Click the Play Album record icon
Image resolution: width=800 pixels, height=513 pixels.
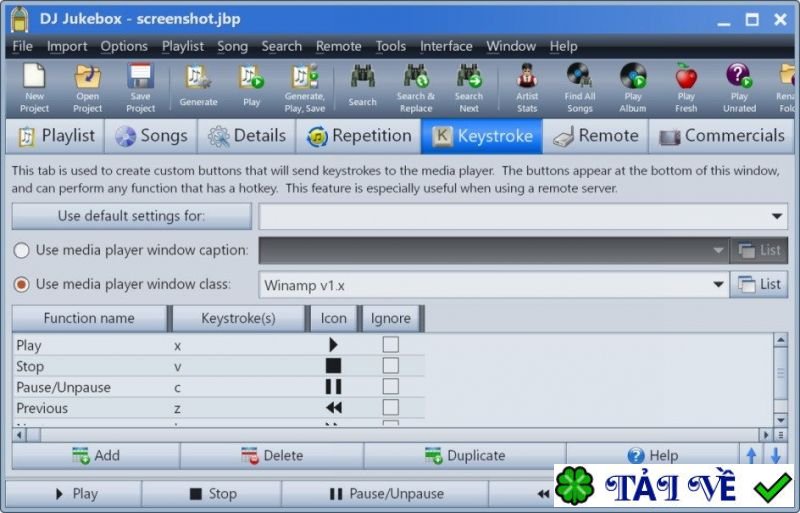(x=633, y=88)
